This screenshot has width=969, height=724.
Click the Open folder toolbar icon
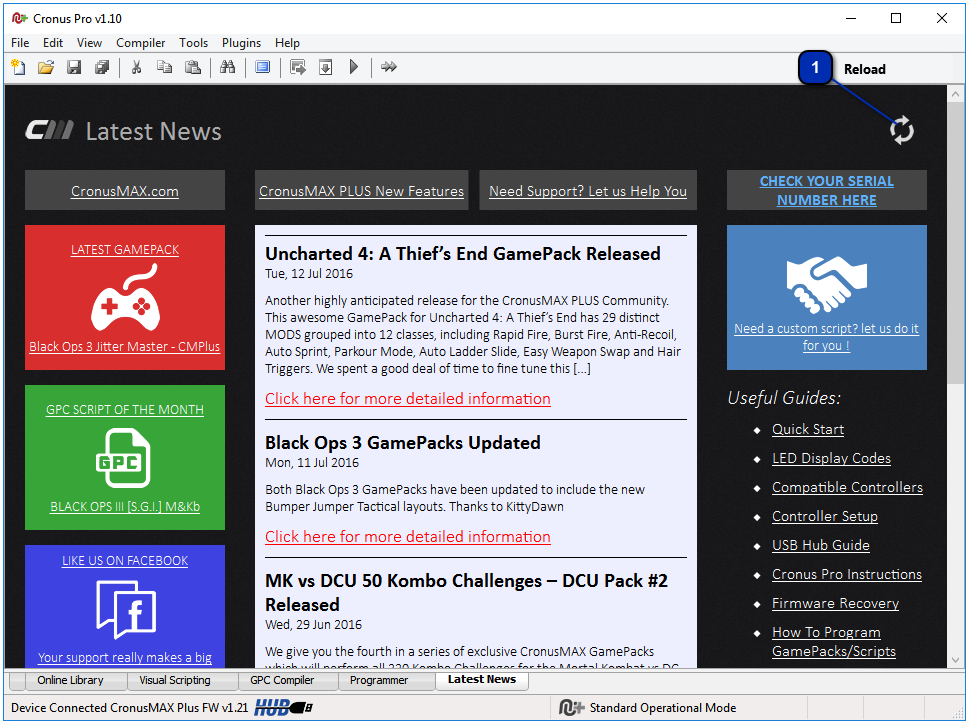[46, 67]
